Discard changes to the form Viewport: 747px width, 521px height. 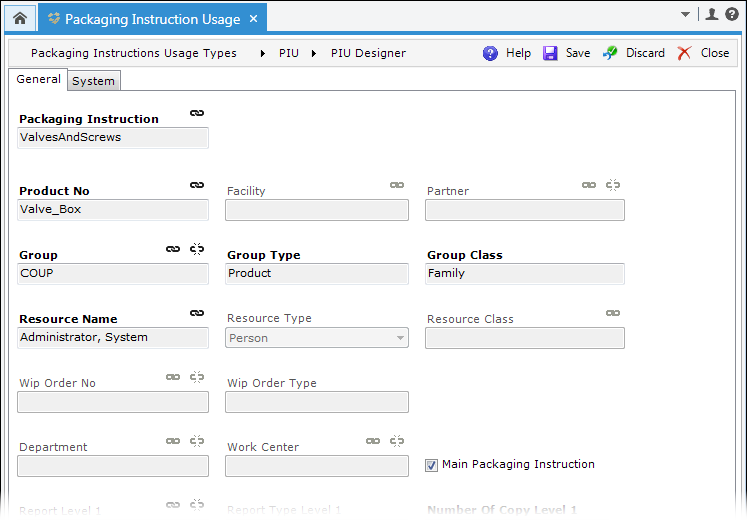[634, 53]
